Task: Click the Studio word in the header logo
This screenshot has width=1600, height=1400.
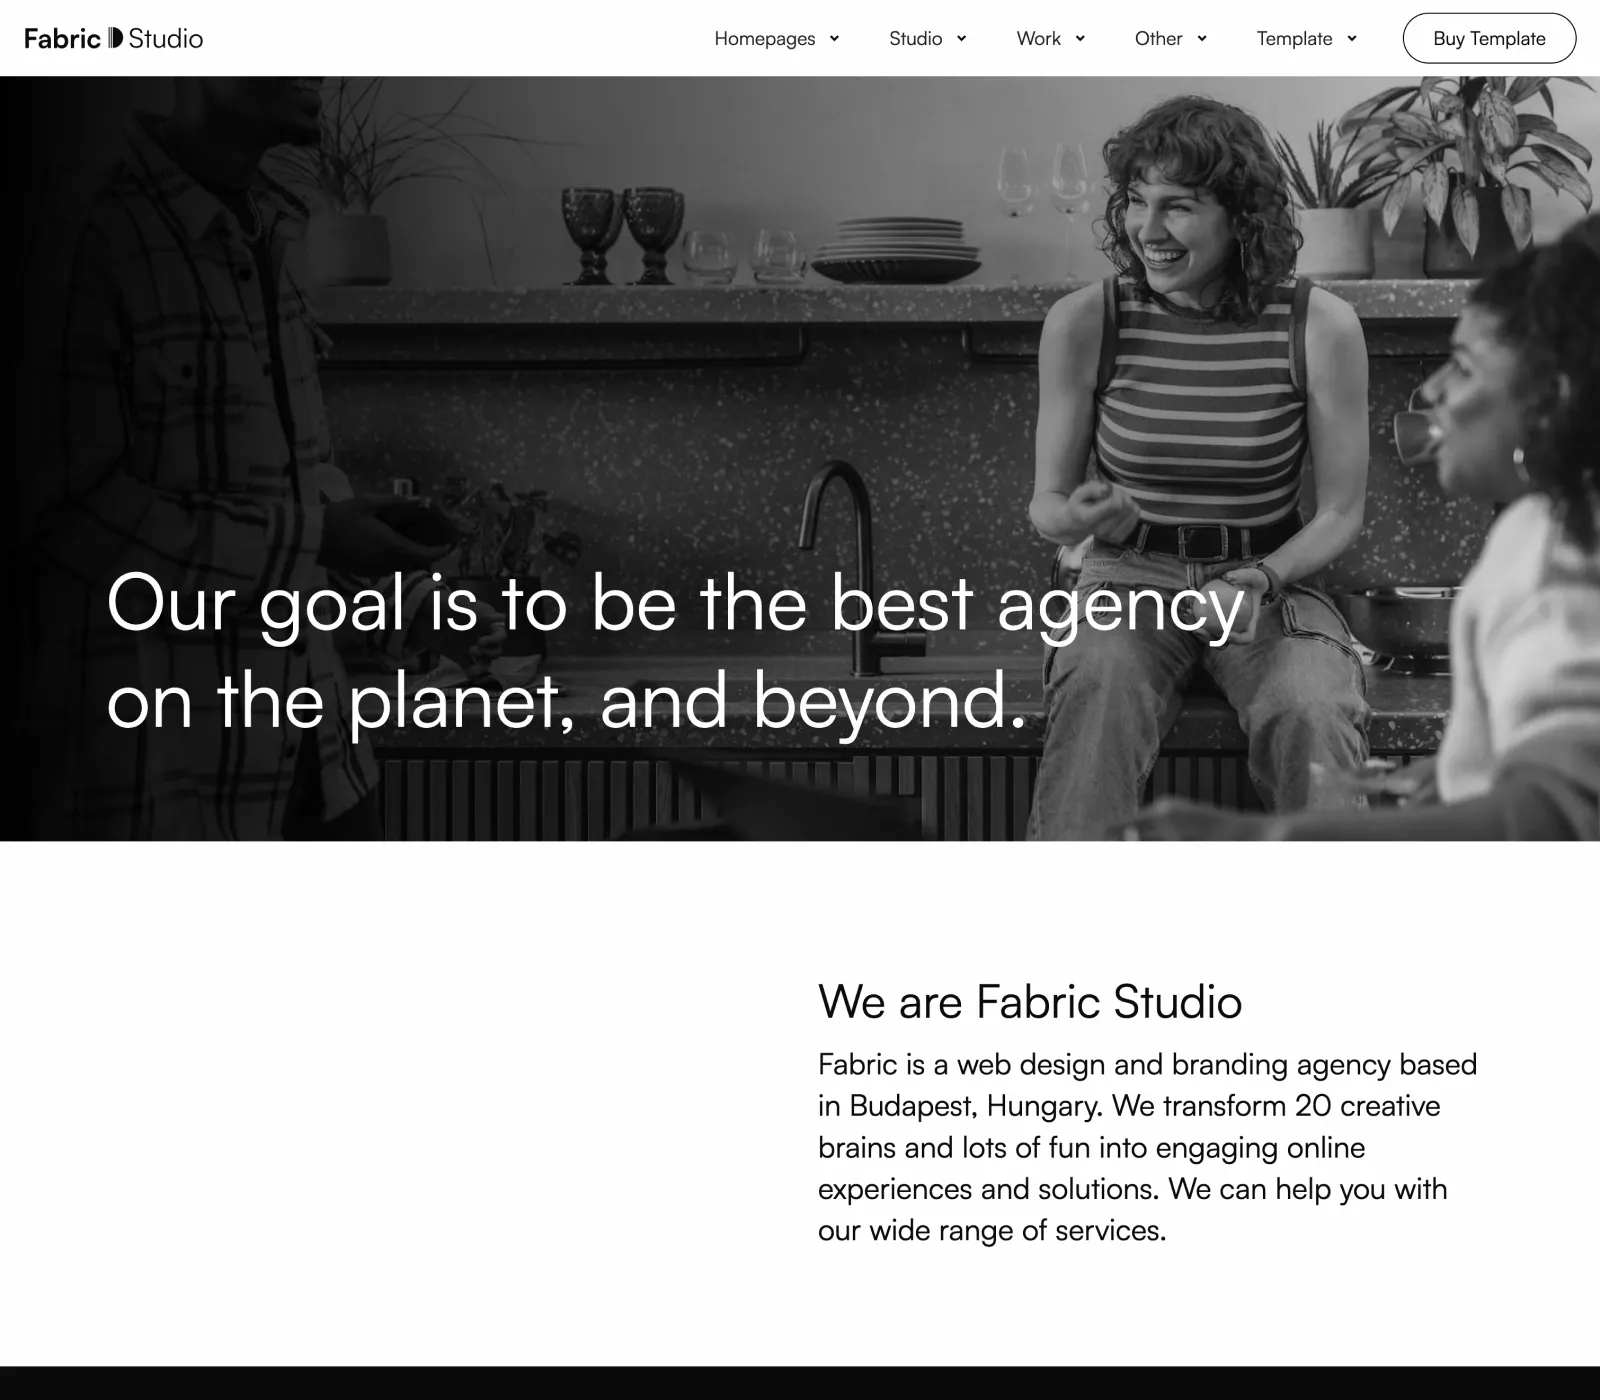Action: (166, 38)
